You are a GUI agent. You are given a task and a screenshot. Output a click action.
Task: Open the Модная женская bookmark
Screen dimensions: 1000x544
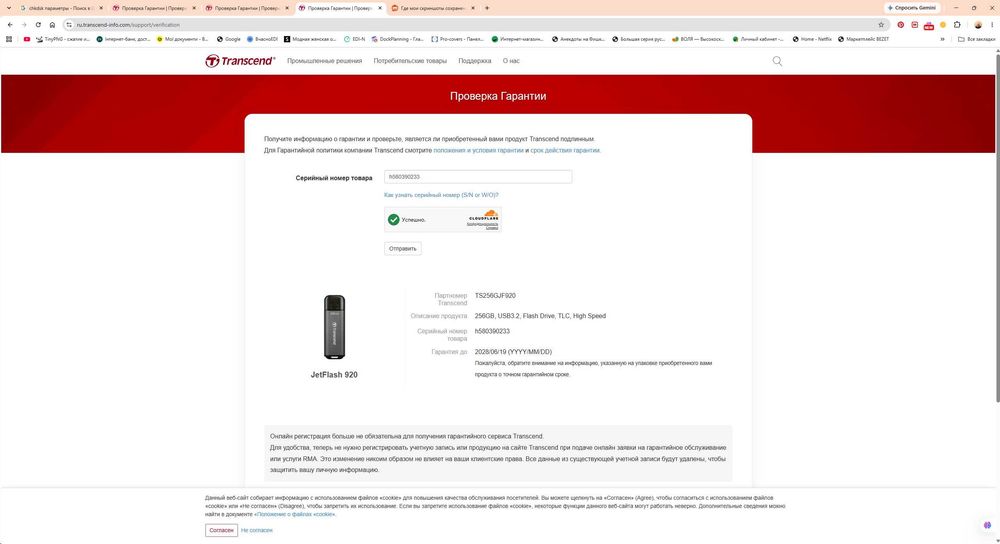click(310, 39)
